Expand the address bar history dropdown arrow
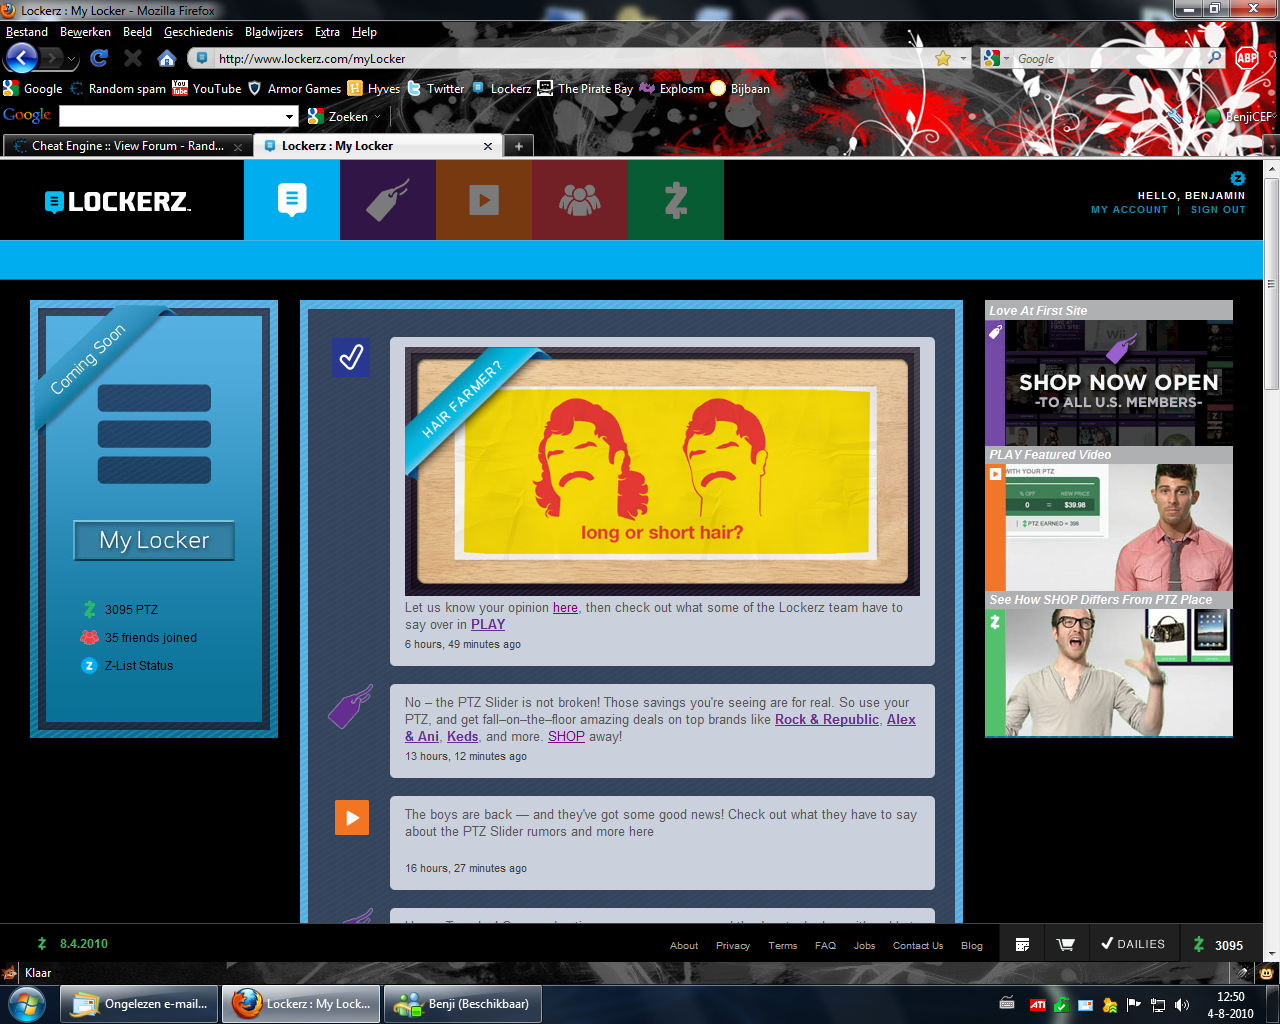This screenshot has height=1024, width=1280. click(x=964, y=58)
